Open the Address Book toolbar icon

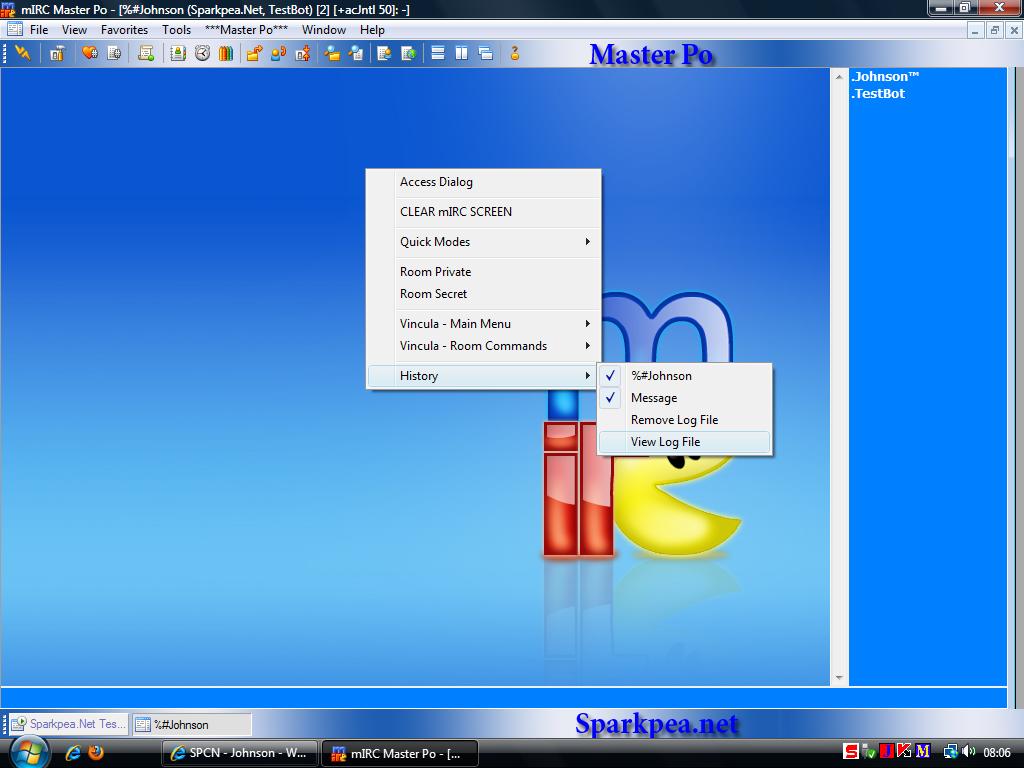coord(178,54)
